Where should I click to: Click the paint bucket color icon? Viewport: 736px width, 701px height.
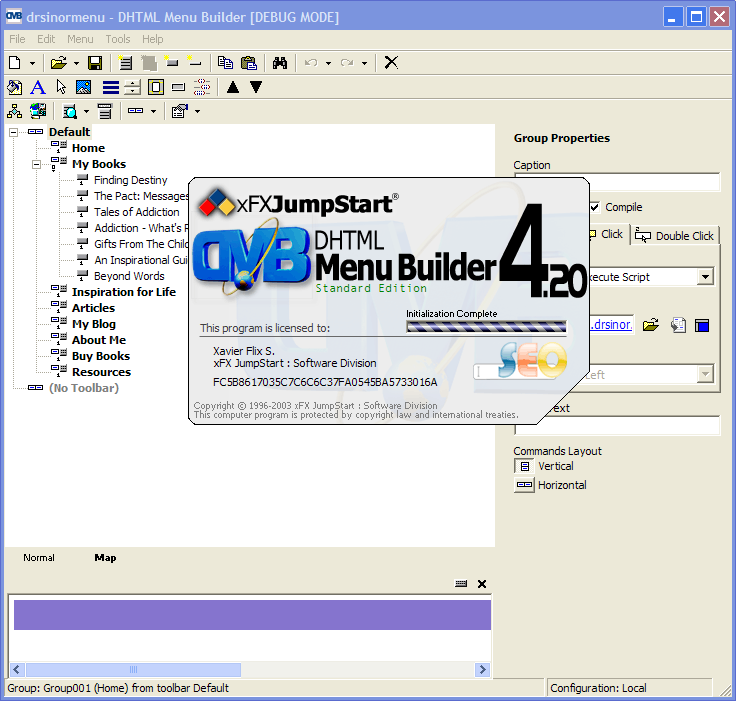click(x=14, y=87)
